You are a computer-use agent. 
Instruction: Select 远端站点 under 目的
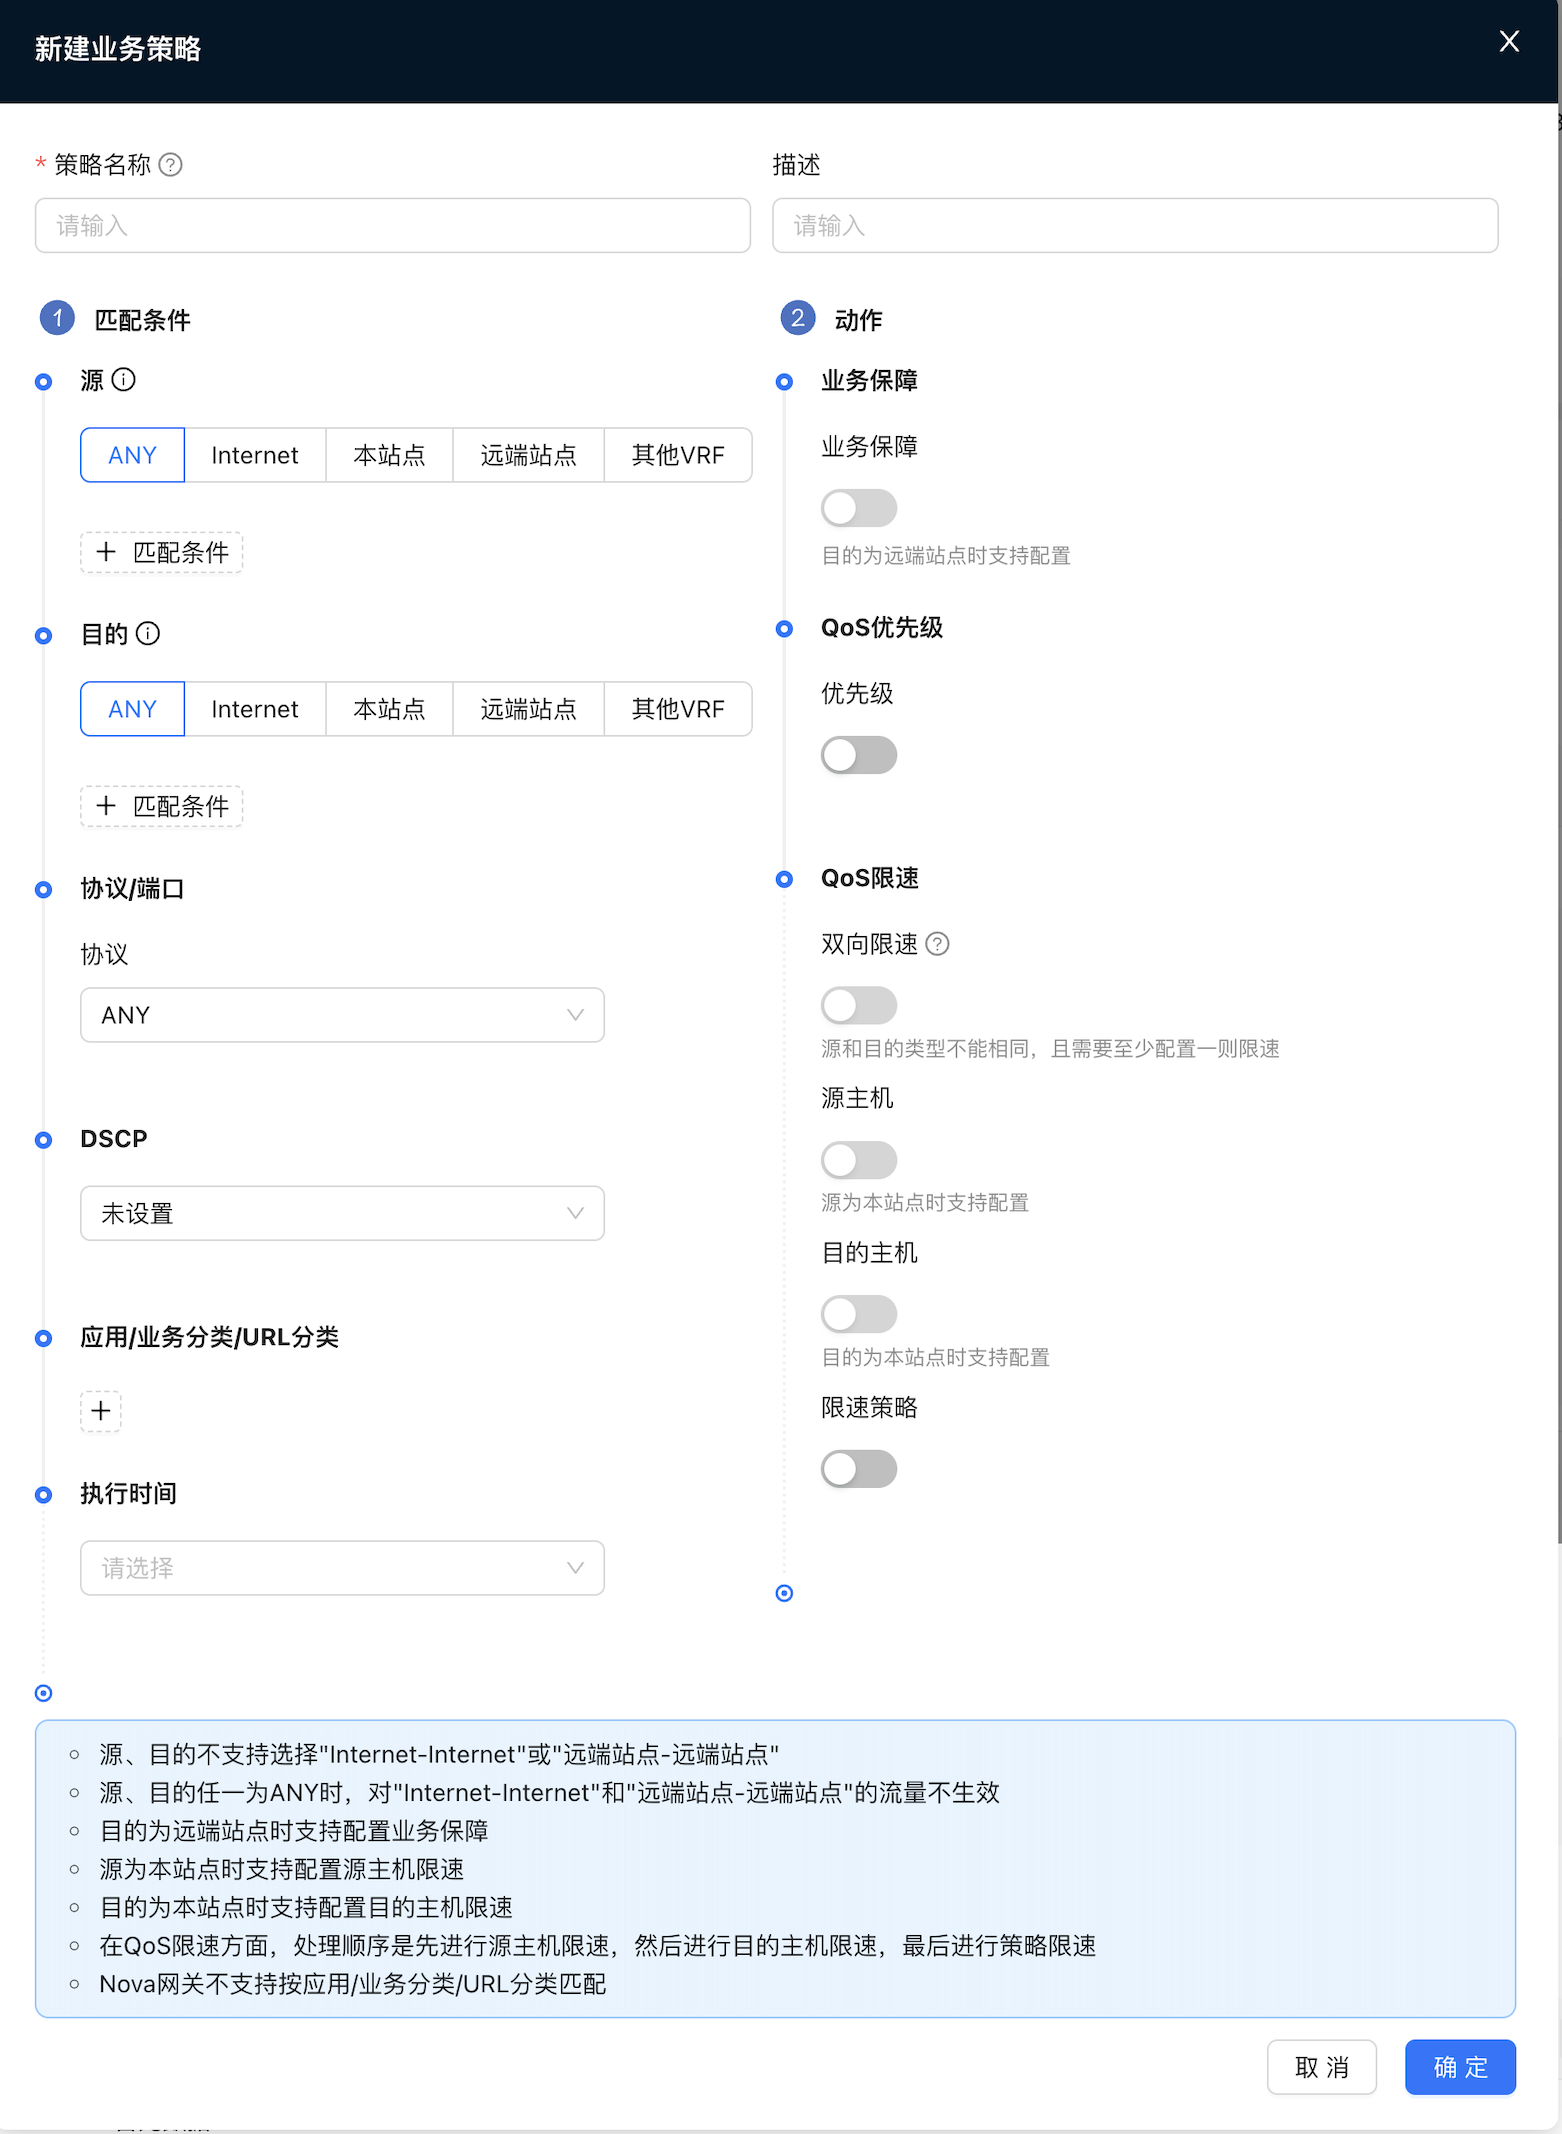pyautogui.click(x=528, y=709)
